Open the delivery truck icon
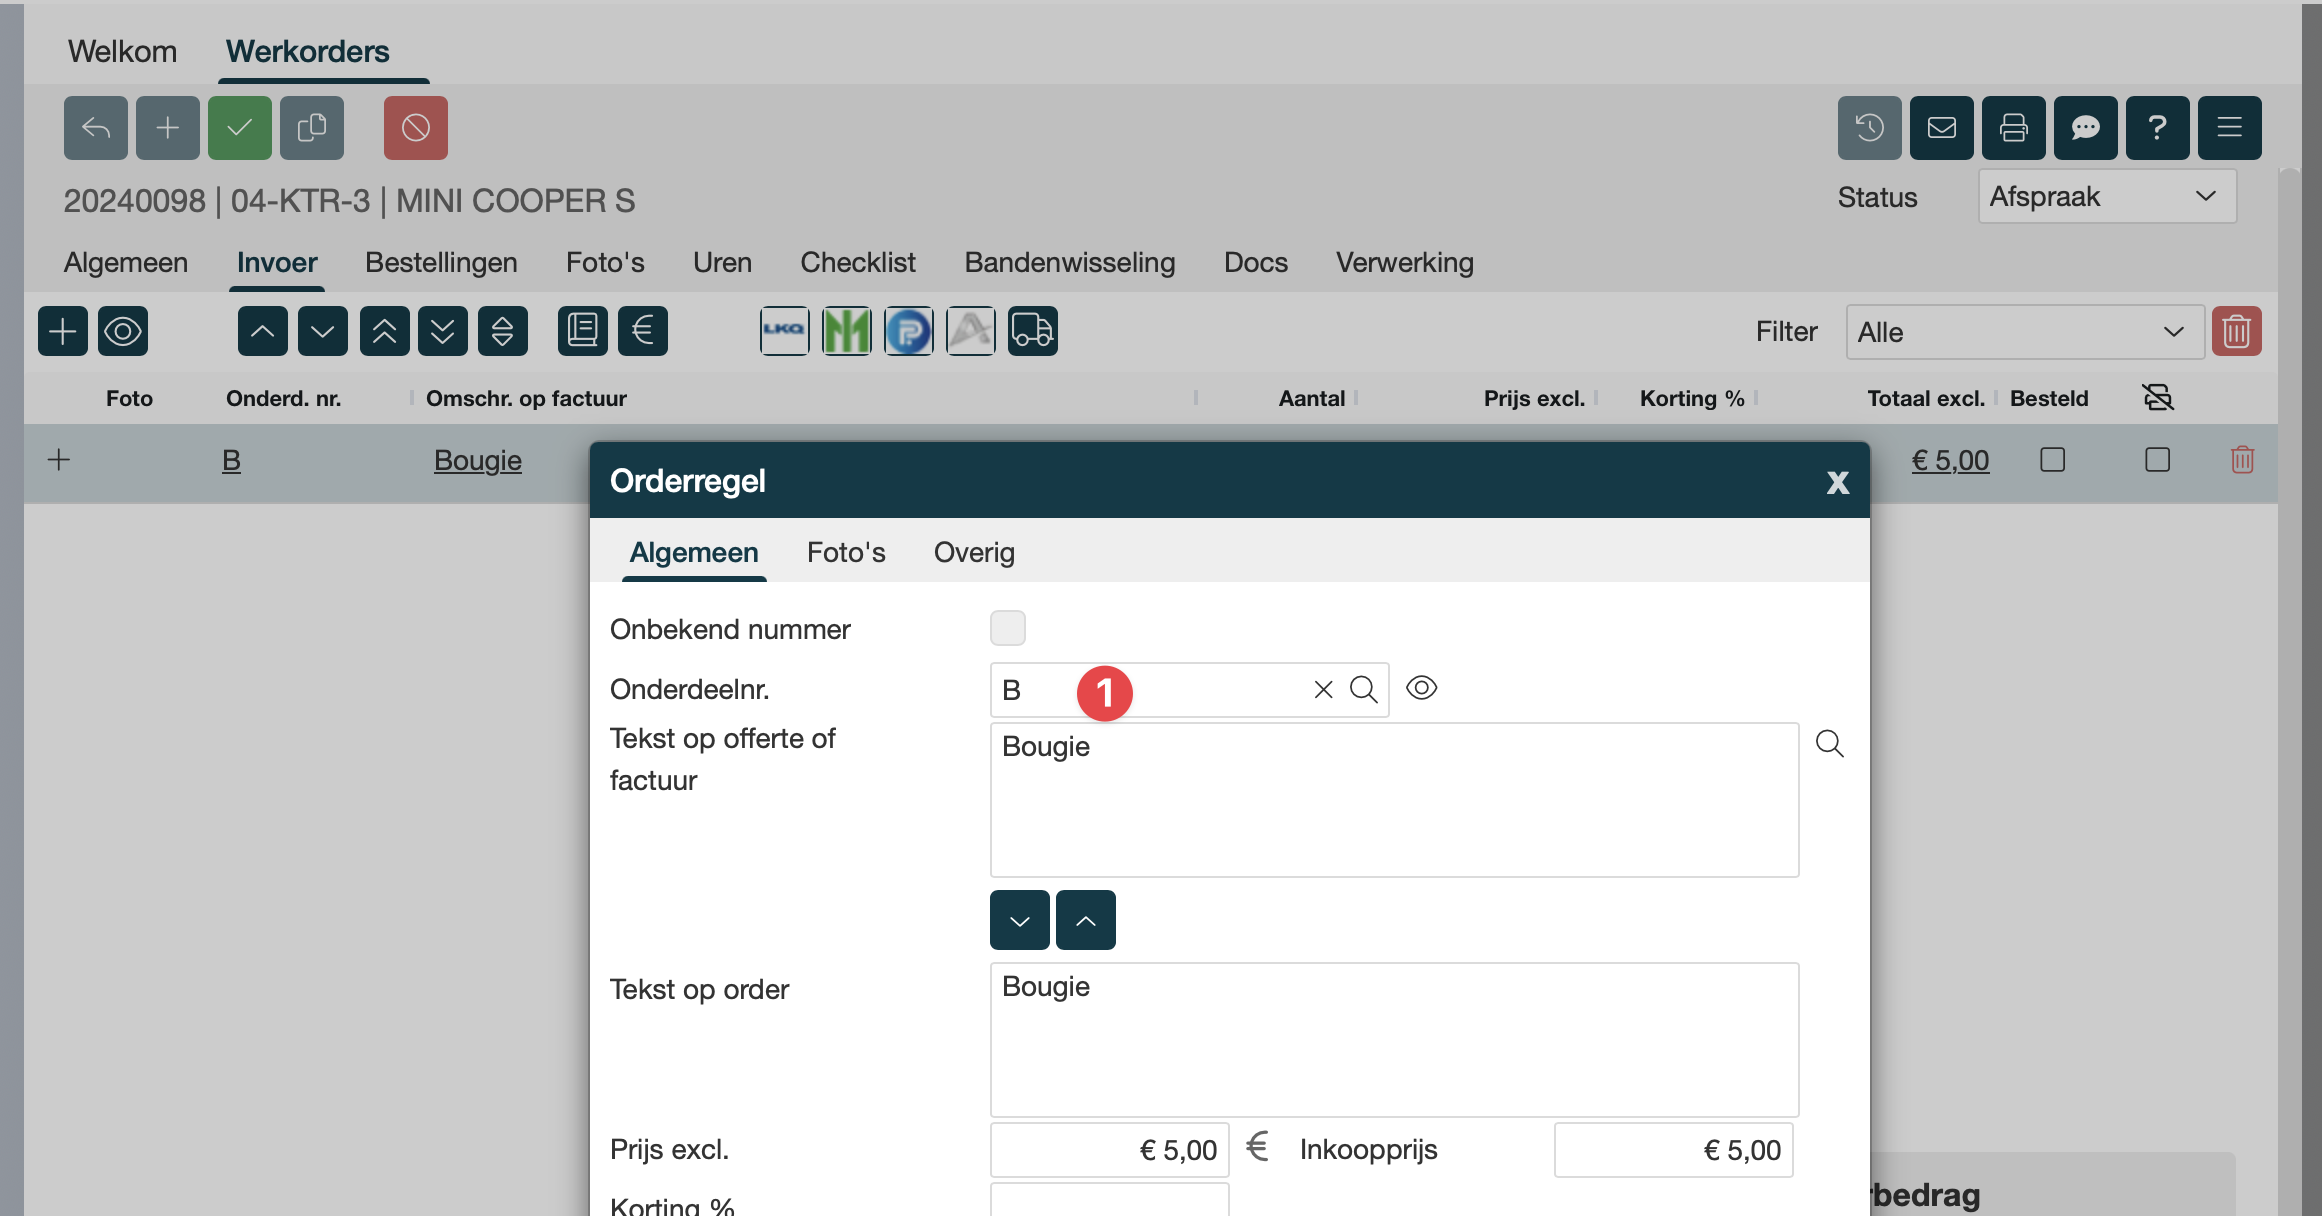 [1032, 331]
